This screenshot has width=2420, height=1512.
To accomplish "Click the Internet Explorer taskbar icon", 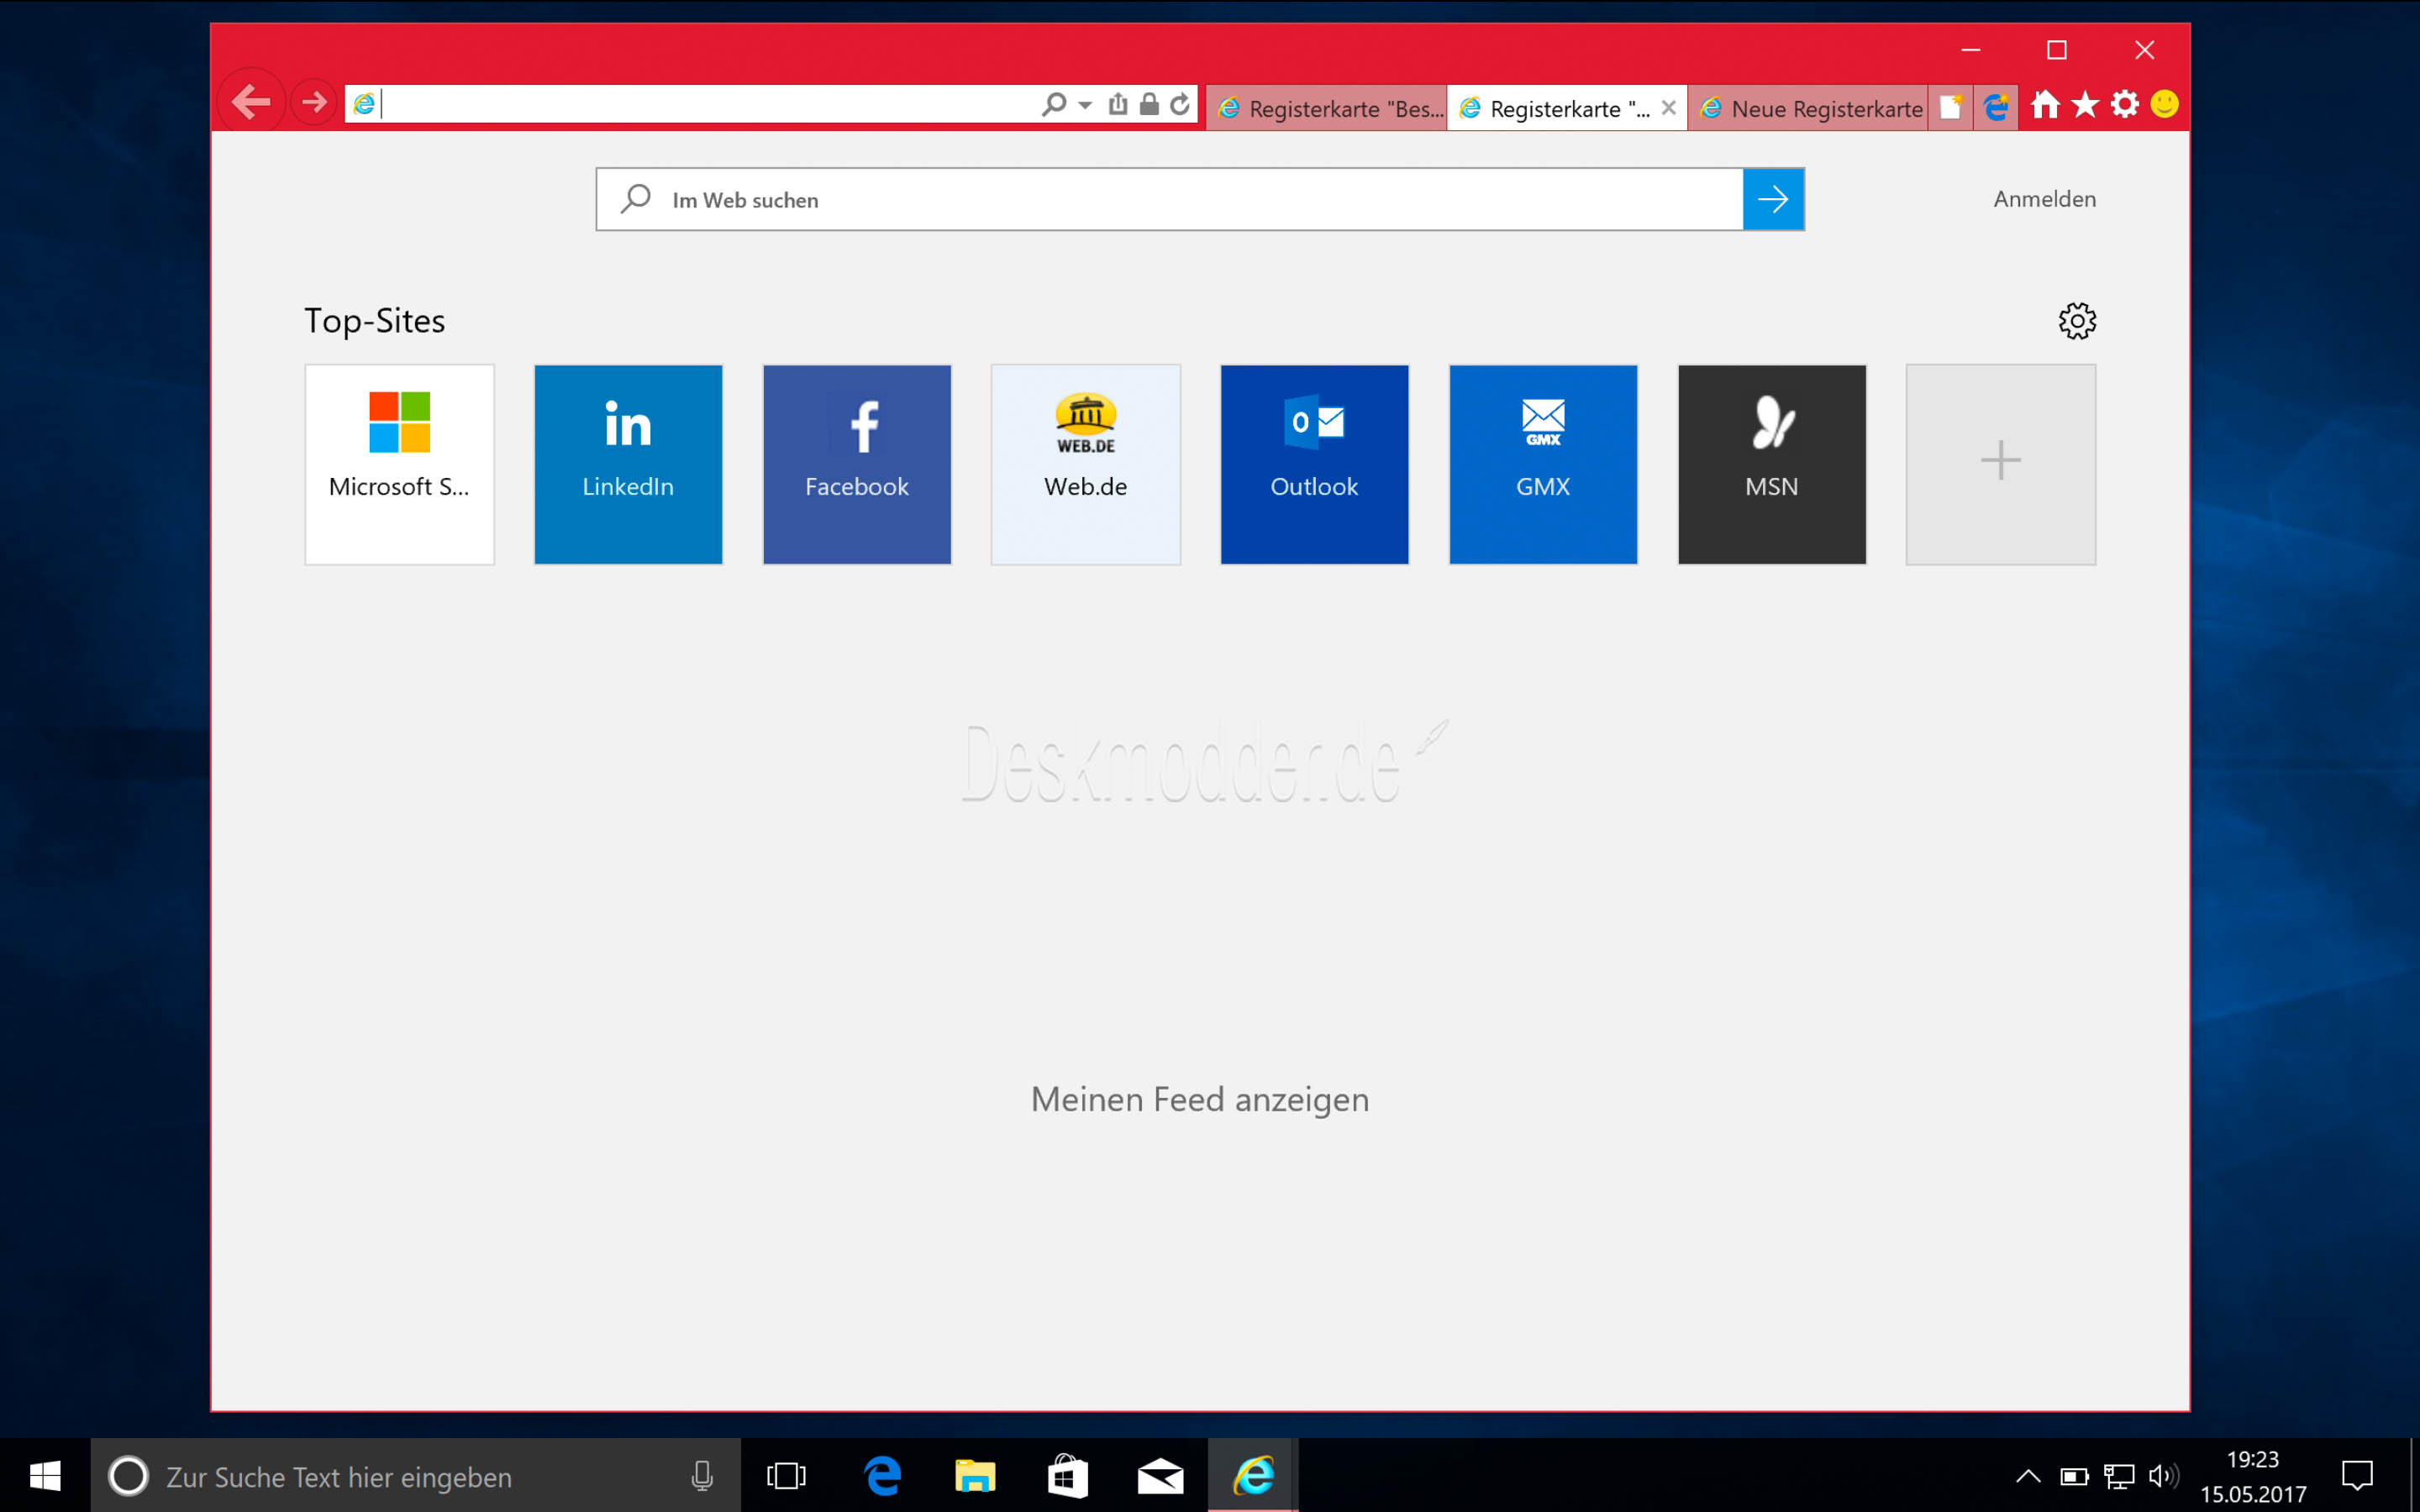I will (x=1253, y=1475).
